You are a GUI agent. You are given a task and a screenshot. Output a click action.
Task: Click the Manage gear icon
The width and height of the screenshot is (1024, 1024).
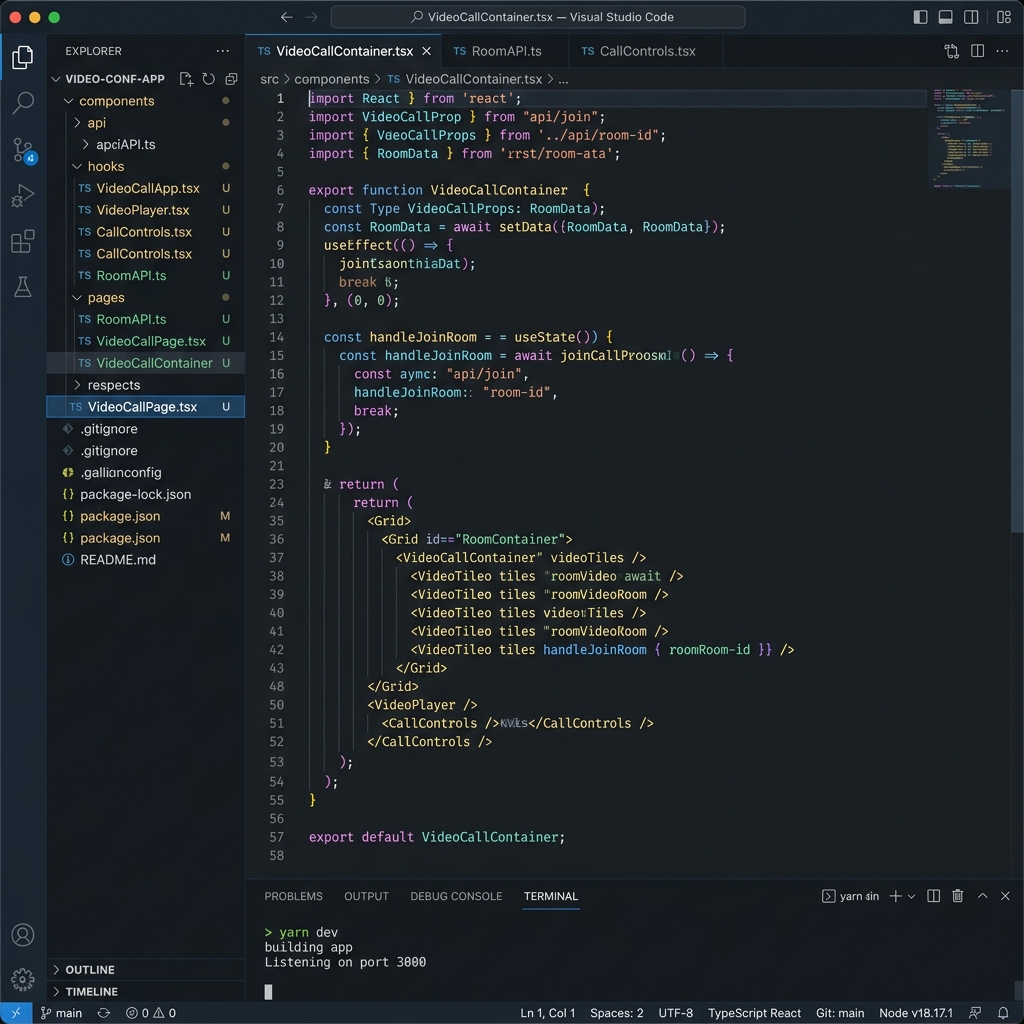point(22,979)
